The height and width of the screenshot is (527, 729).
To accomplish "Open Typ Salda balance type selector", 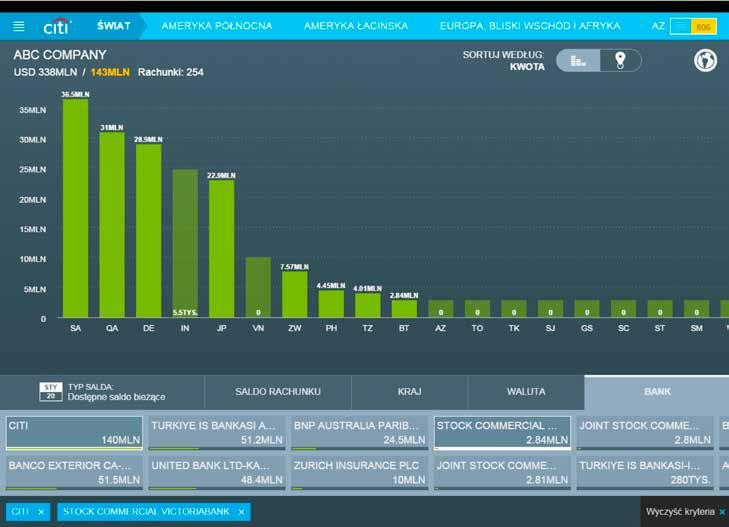I will (102, 392).
